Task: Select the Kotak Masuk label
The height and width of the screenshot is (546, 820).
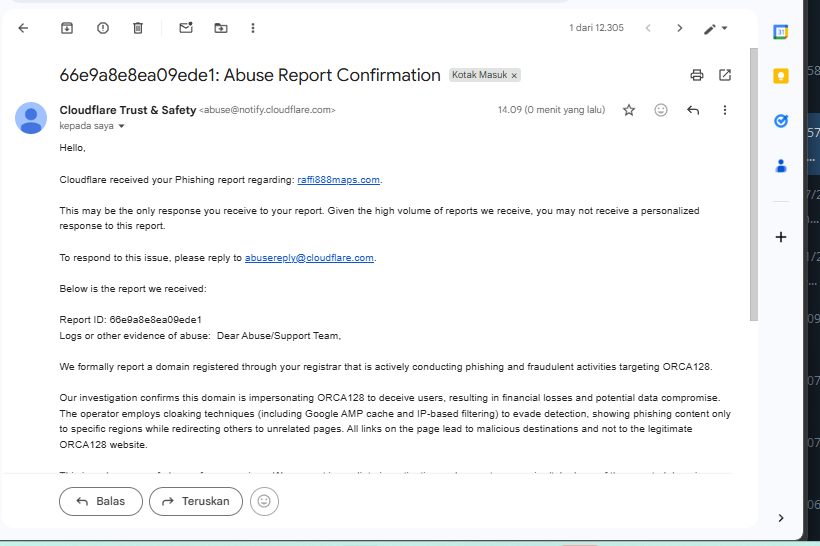Action: click(479, 75)
